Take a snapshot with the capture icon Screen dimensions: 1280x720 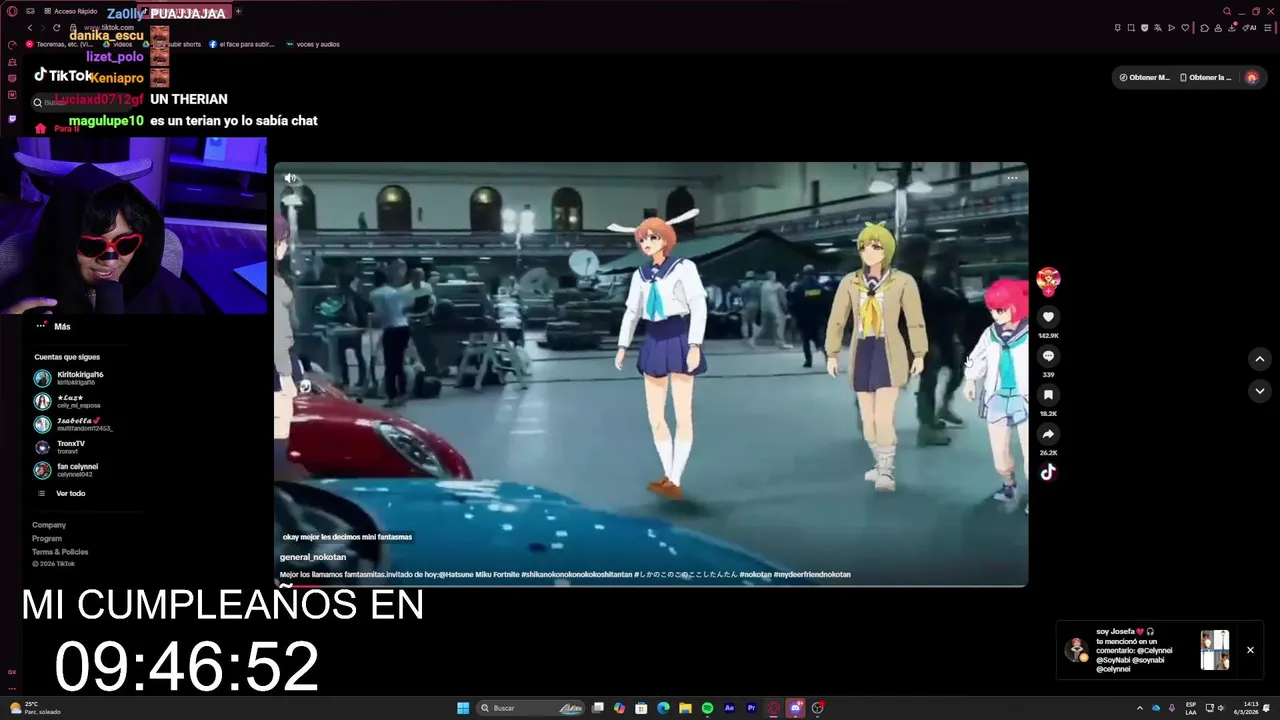[1131, 28]
